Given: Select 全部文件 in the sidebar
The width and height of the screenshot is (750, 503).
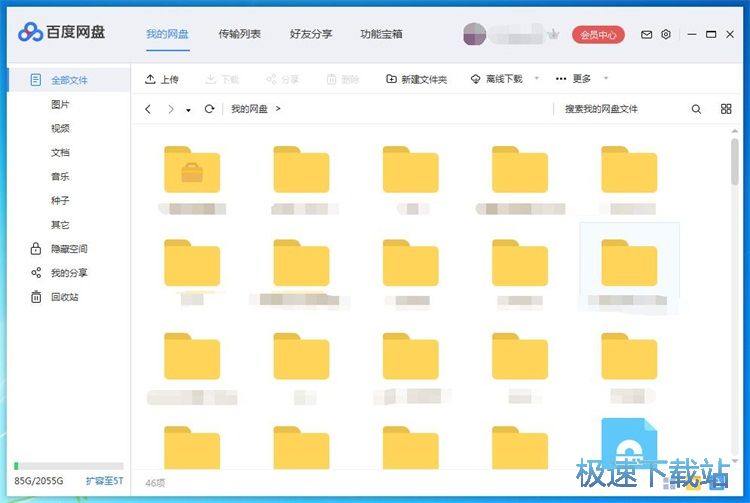Looking at the screenshot, I should (x=68, y=80).
